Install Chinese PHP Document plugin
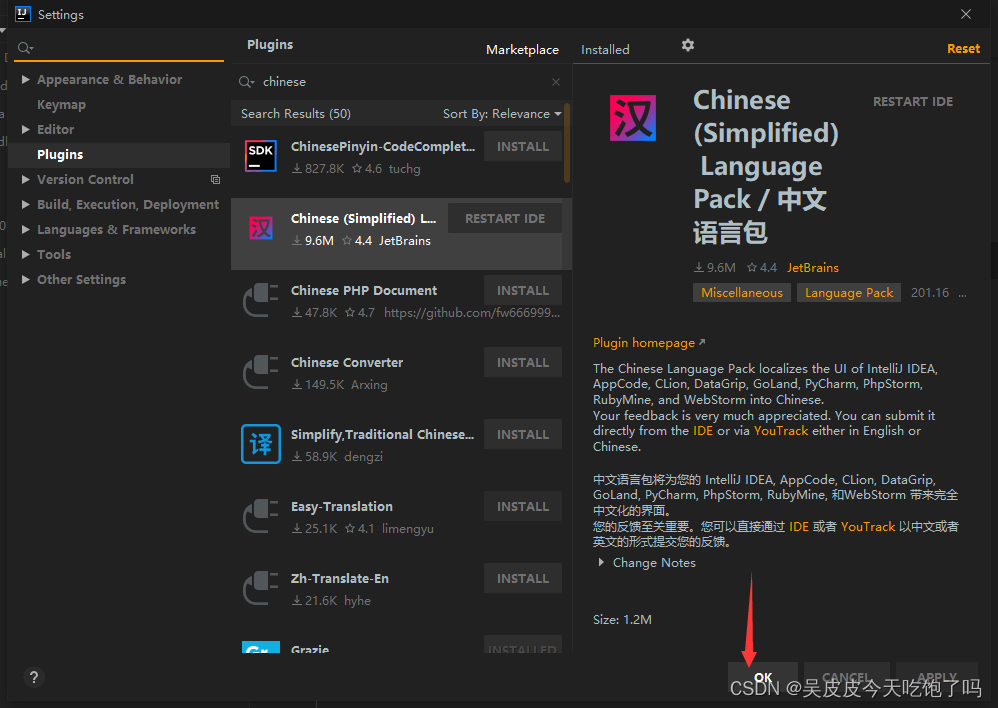Image resolution: width=998 pixels, height=708 pixels. (x=523, y=290)
